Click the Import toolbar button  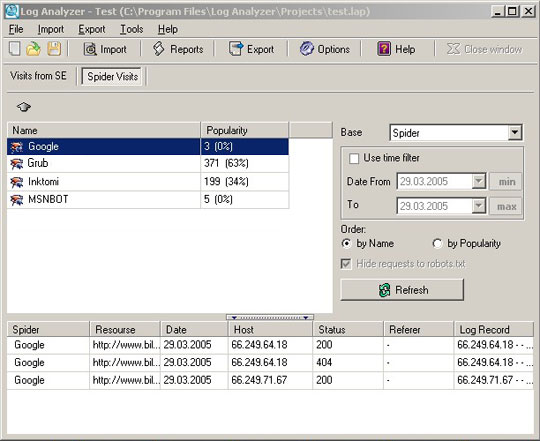coord(105,49)
